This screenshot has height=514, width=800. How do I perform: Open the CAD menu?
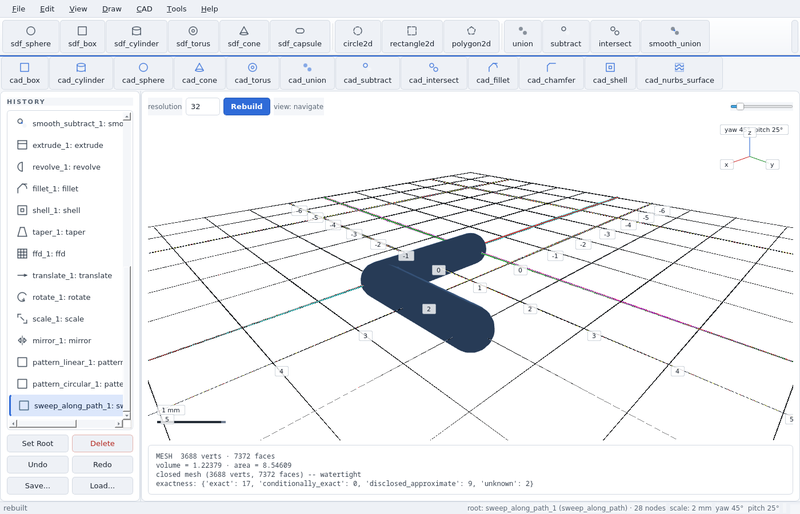pos(144,9)
